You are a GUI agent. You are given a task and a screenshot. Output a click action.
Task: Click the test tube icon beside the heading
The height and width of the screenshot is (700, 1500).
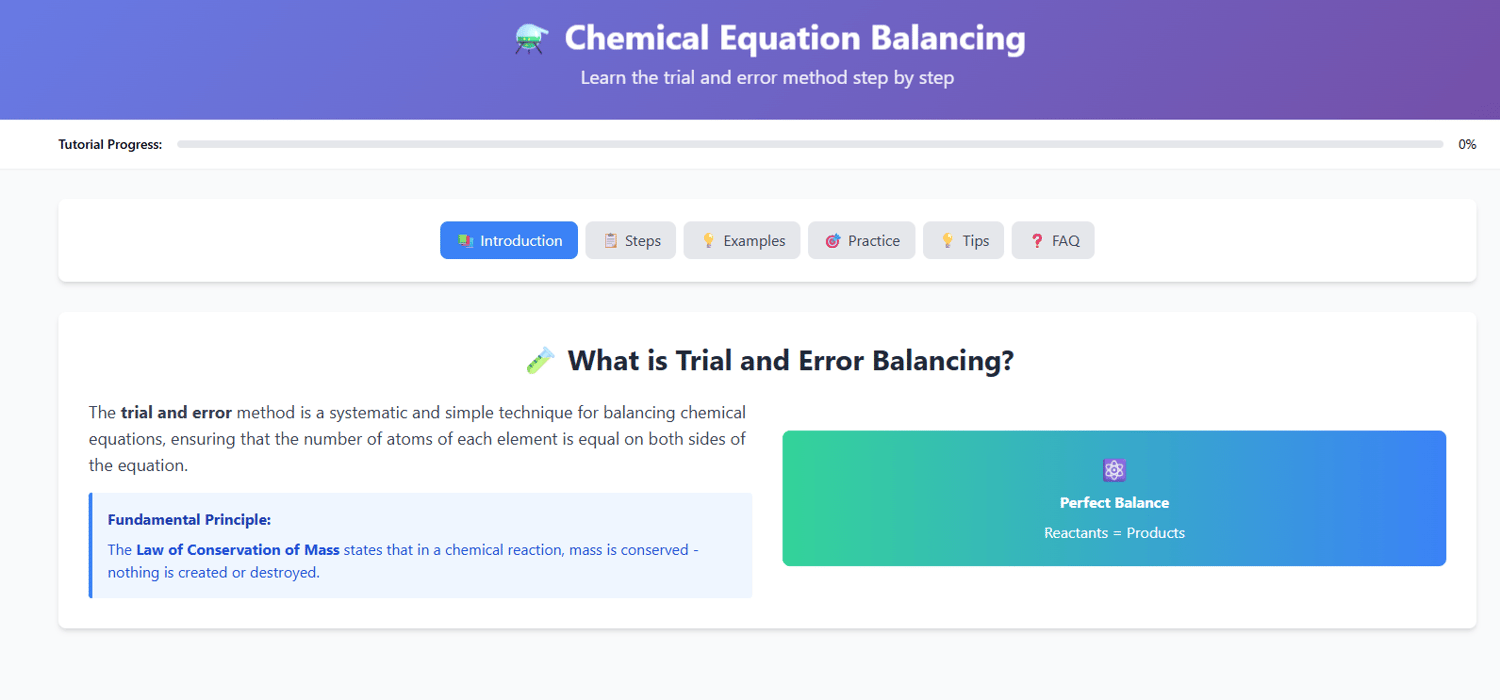(x=540, y=360)
